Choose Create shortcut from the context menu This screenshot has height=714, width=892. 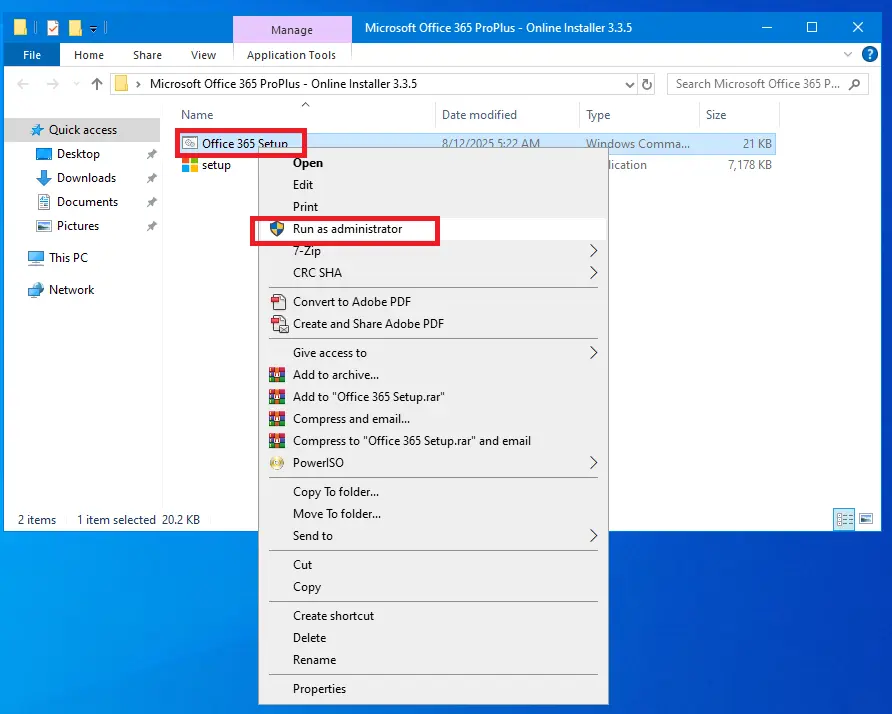pos(433,616)
